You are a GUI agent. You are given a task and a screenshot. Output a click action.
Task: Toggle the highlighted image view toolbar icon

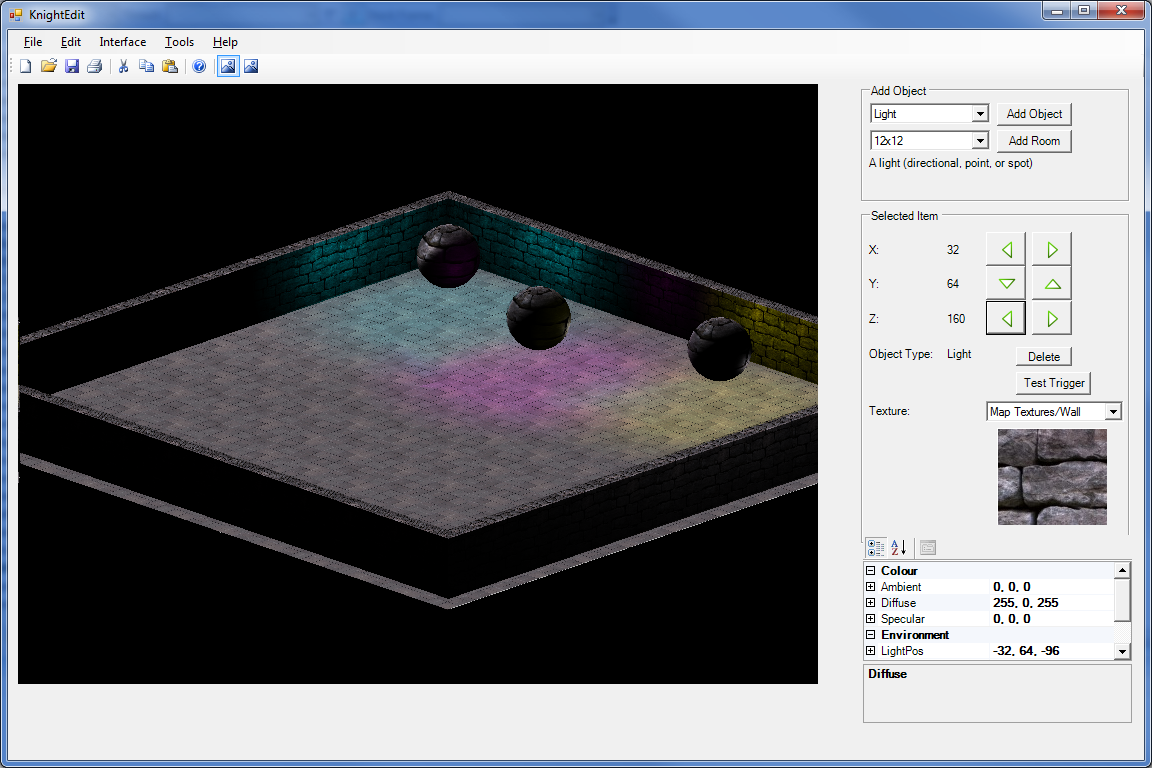[x=228, y=65]
